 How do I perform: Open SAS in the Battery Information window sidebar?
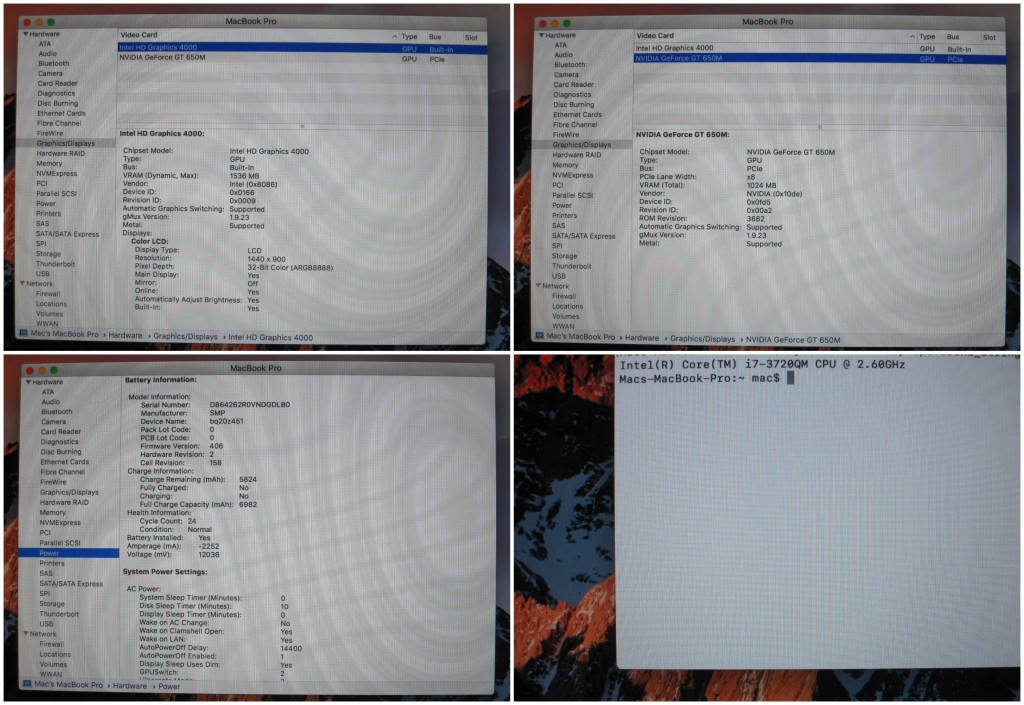point(46,573)
